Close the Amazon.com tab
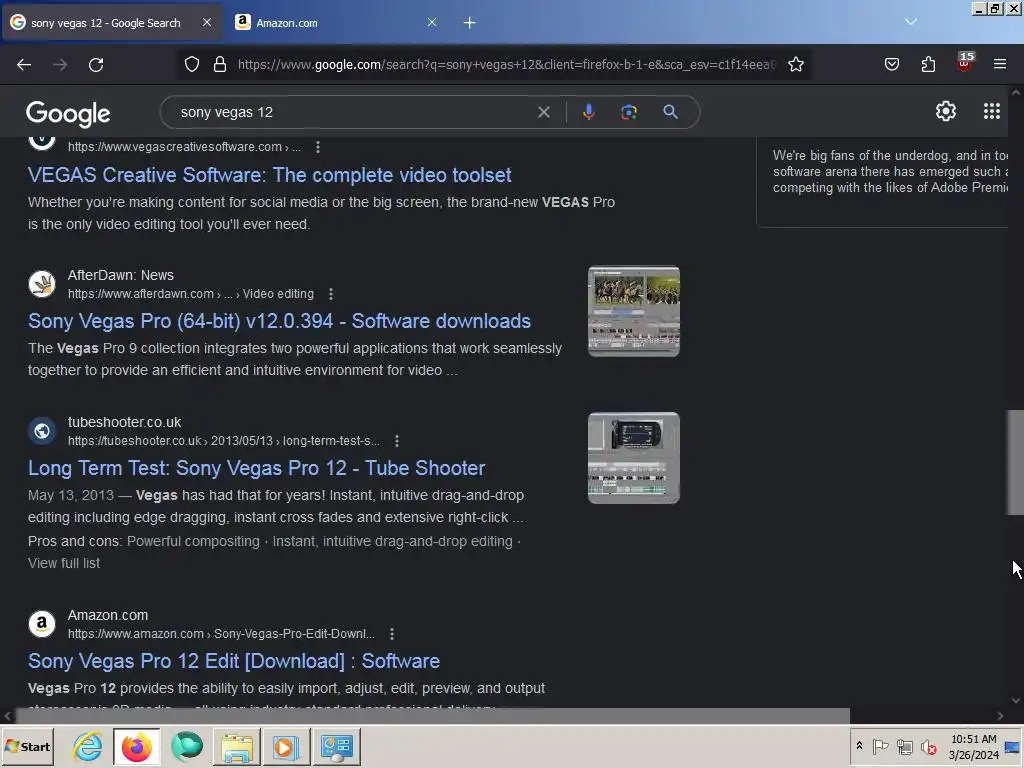 tap(432, 22)
